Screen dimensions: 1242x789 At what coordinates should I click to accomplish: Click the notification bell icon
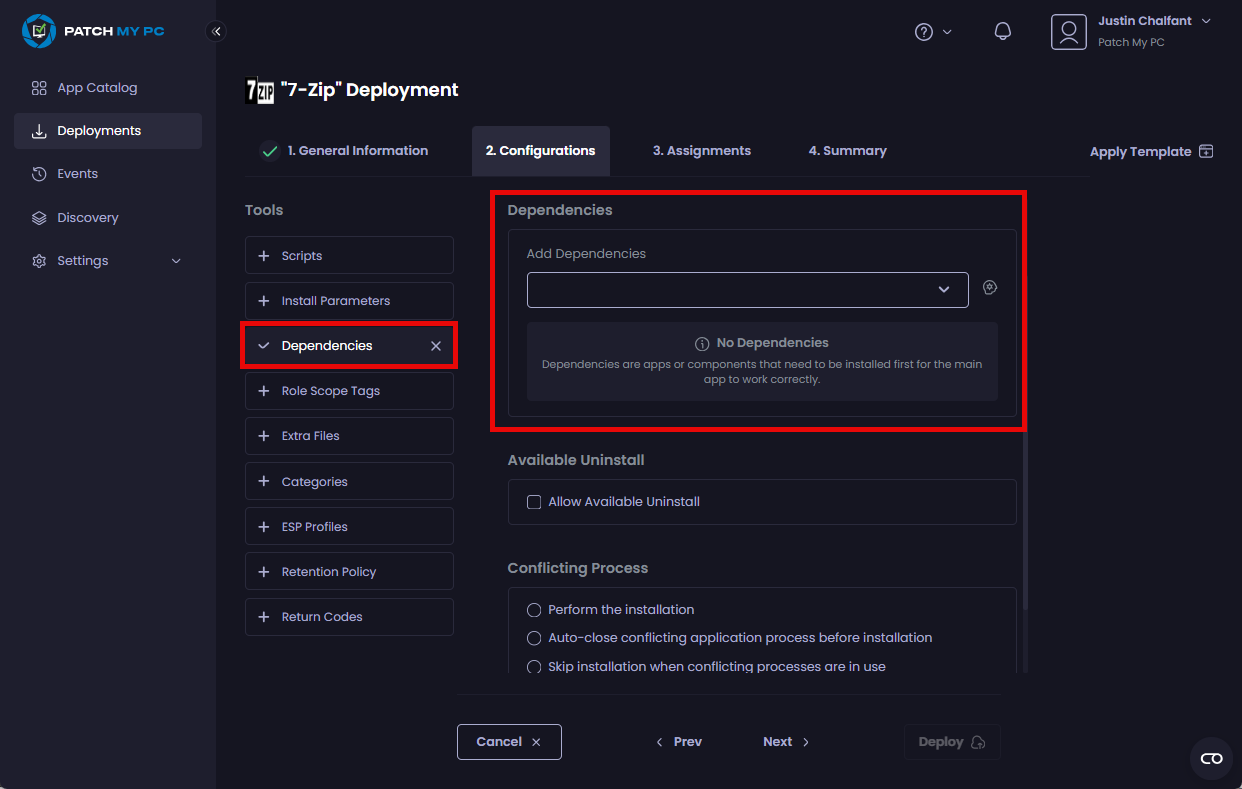click(x=1002, y=32)
